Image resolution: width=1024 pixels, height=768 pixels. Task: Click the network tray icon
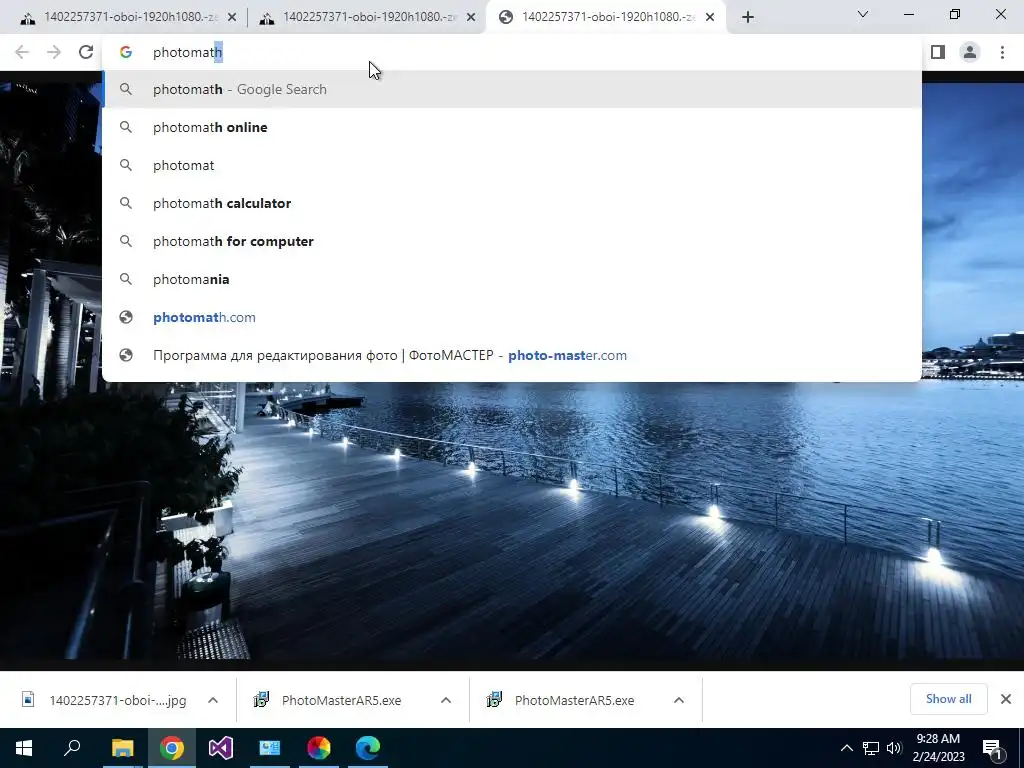(x=871, y=748)
